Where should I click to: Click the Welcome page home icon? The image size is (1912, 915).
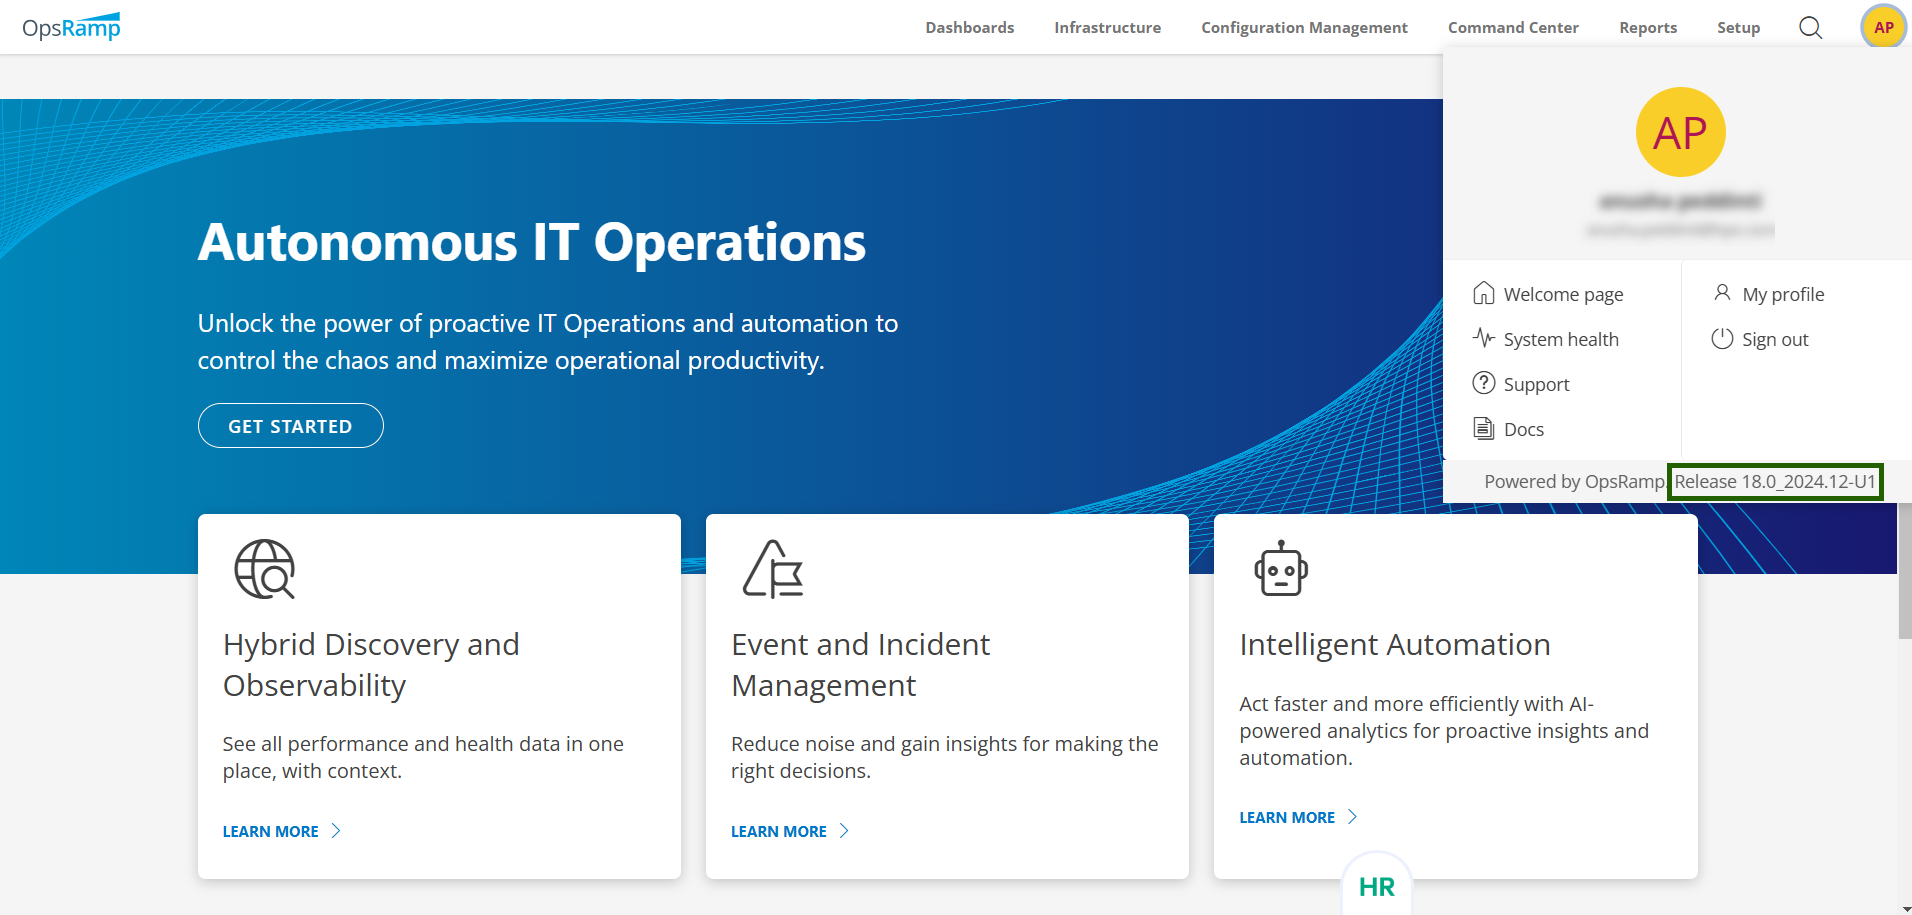(x=1484, y=293)
